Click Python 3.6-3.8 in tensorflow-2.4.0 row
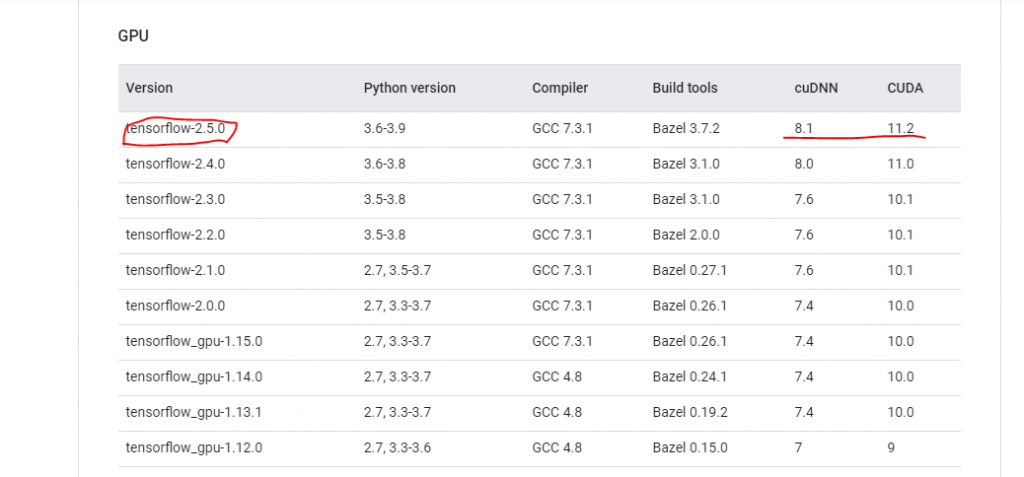 pos(385,164)
